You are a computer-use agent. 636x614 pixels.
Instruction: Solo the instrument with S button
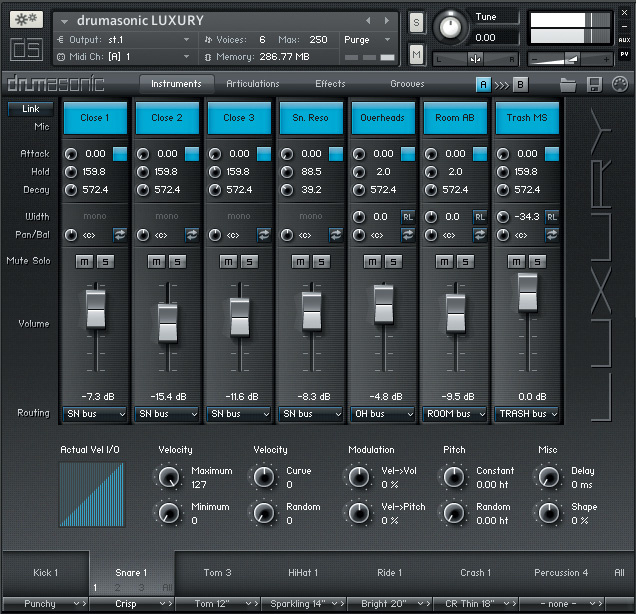tap(416, 22)
